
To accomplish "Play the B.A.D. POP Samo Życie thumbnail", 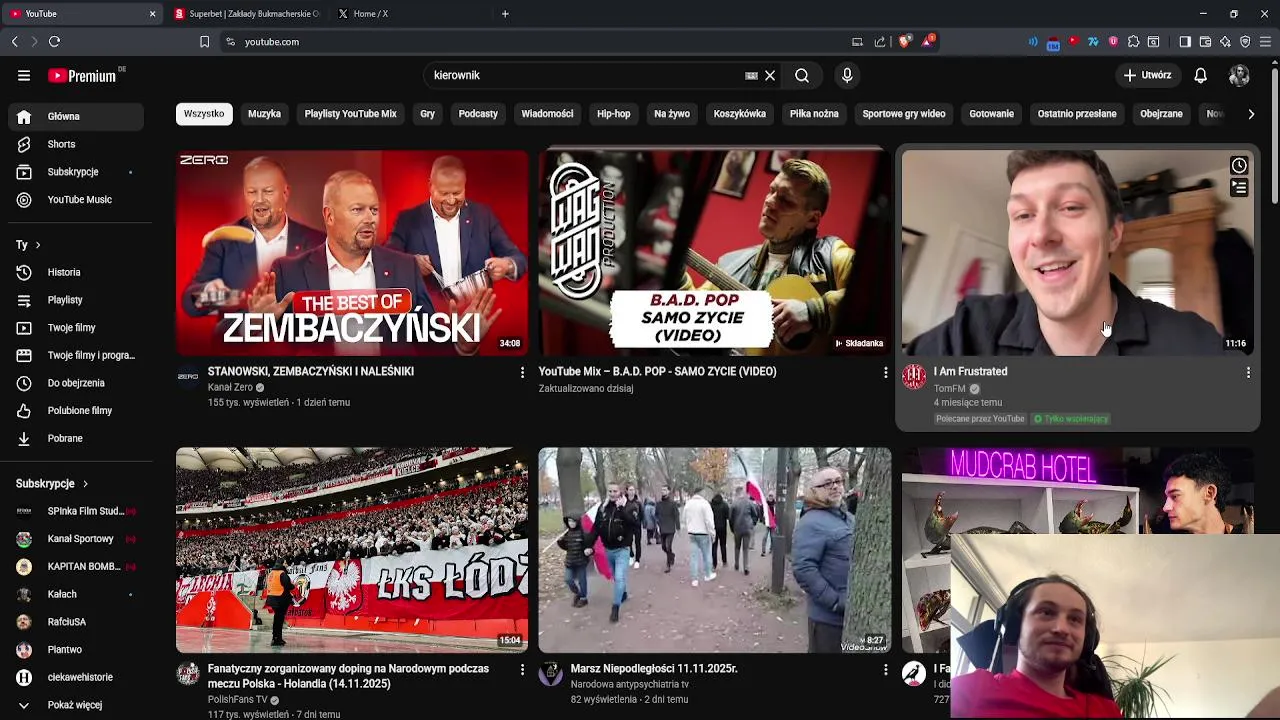I will [x=715, y=253].
